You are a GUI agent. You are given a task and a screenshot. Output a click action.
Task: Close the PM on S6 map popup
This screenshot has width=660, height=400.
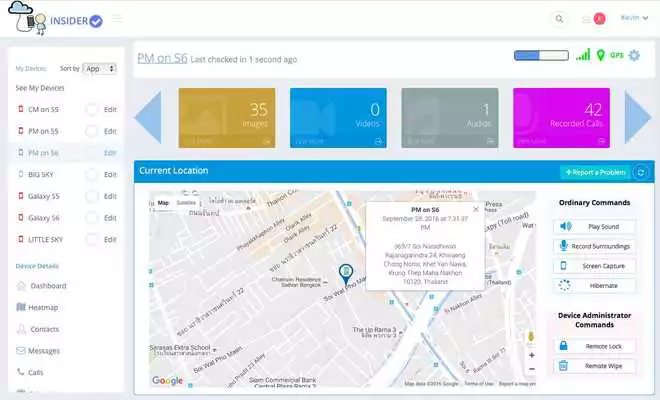pyautogui.click(x=476, y=209)
